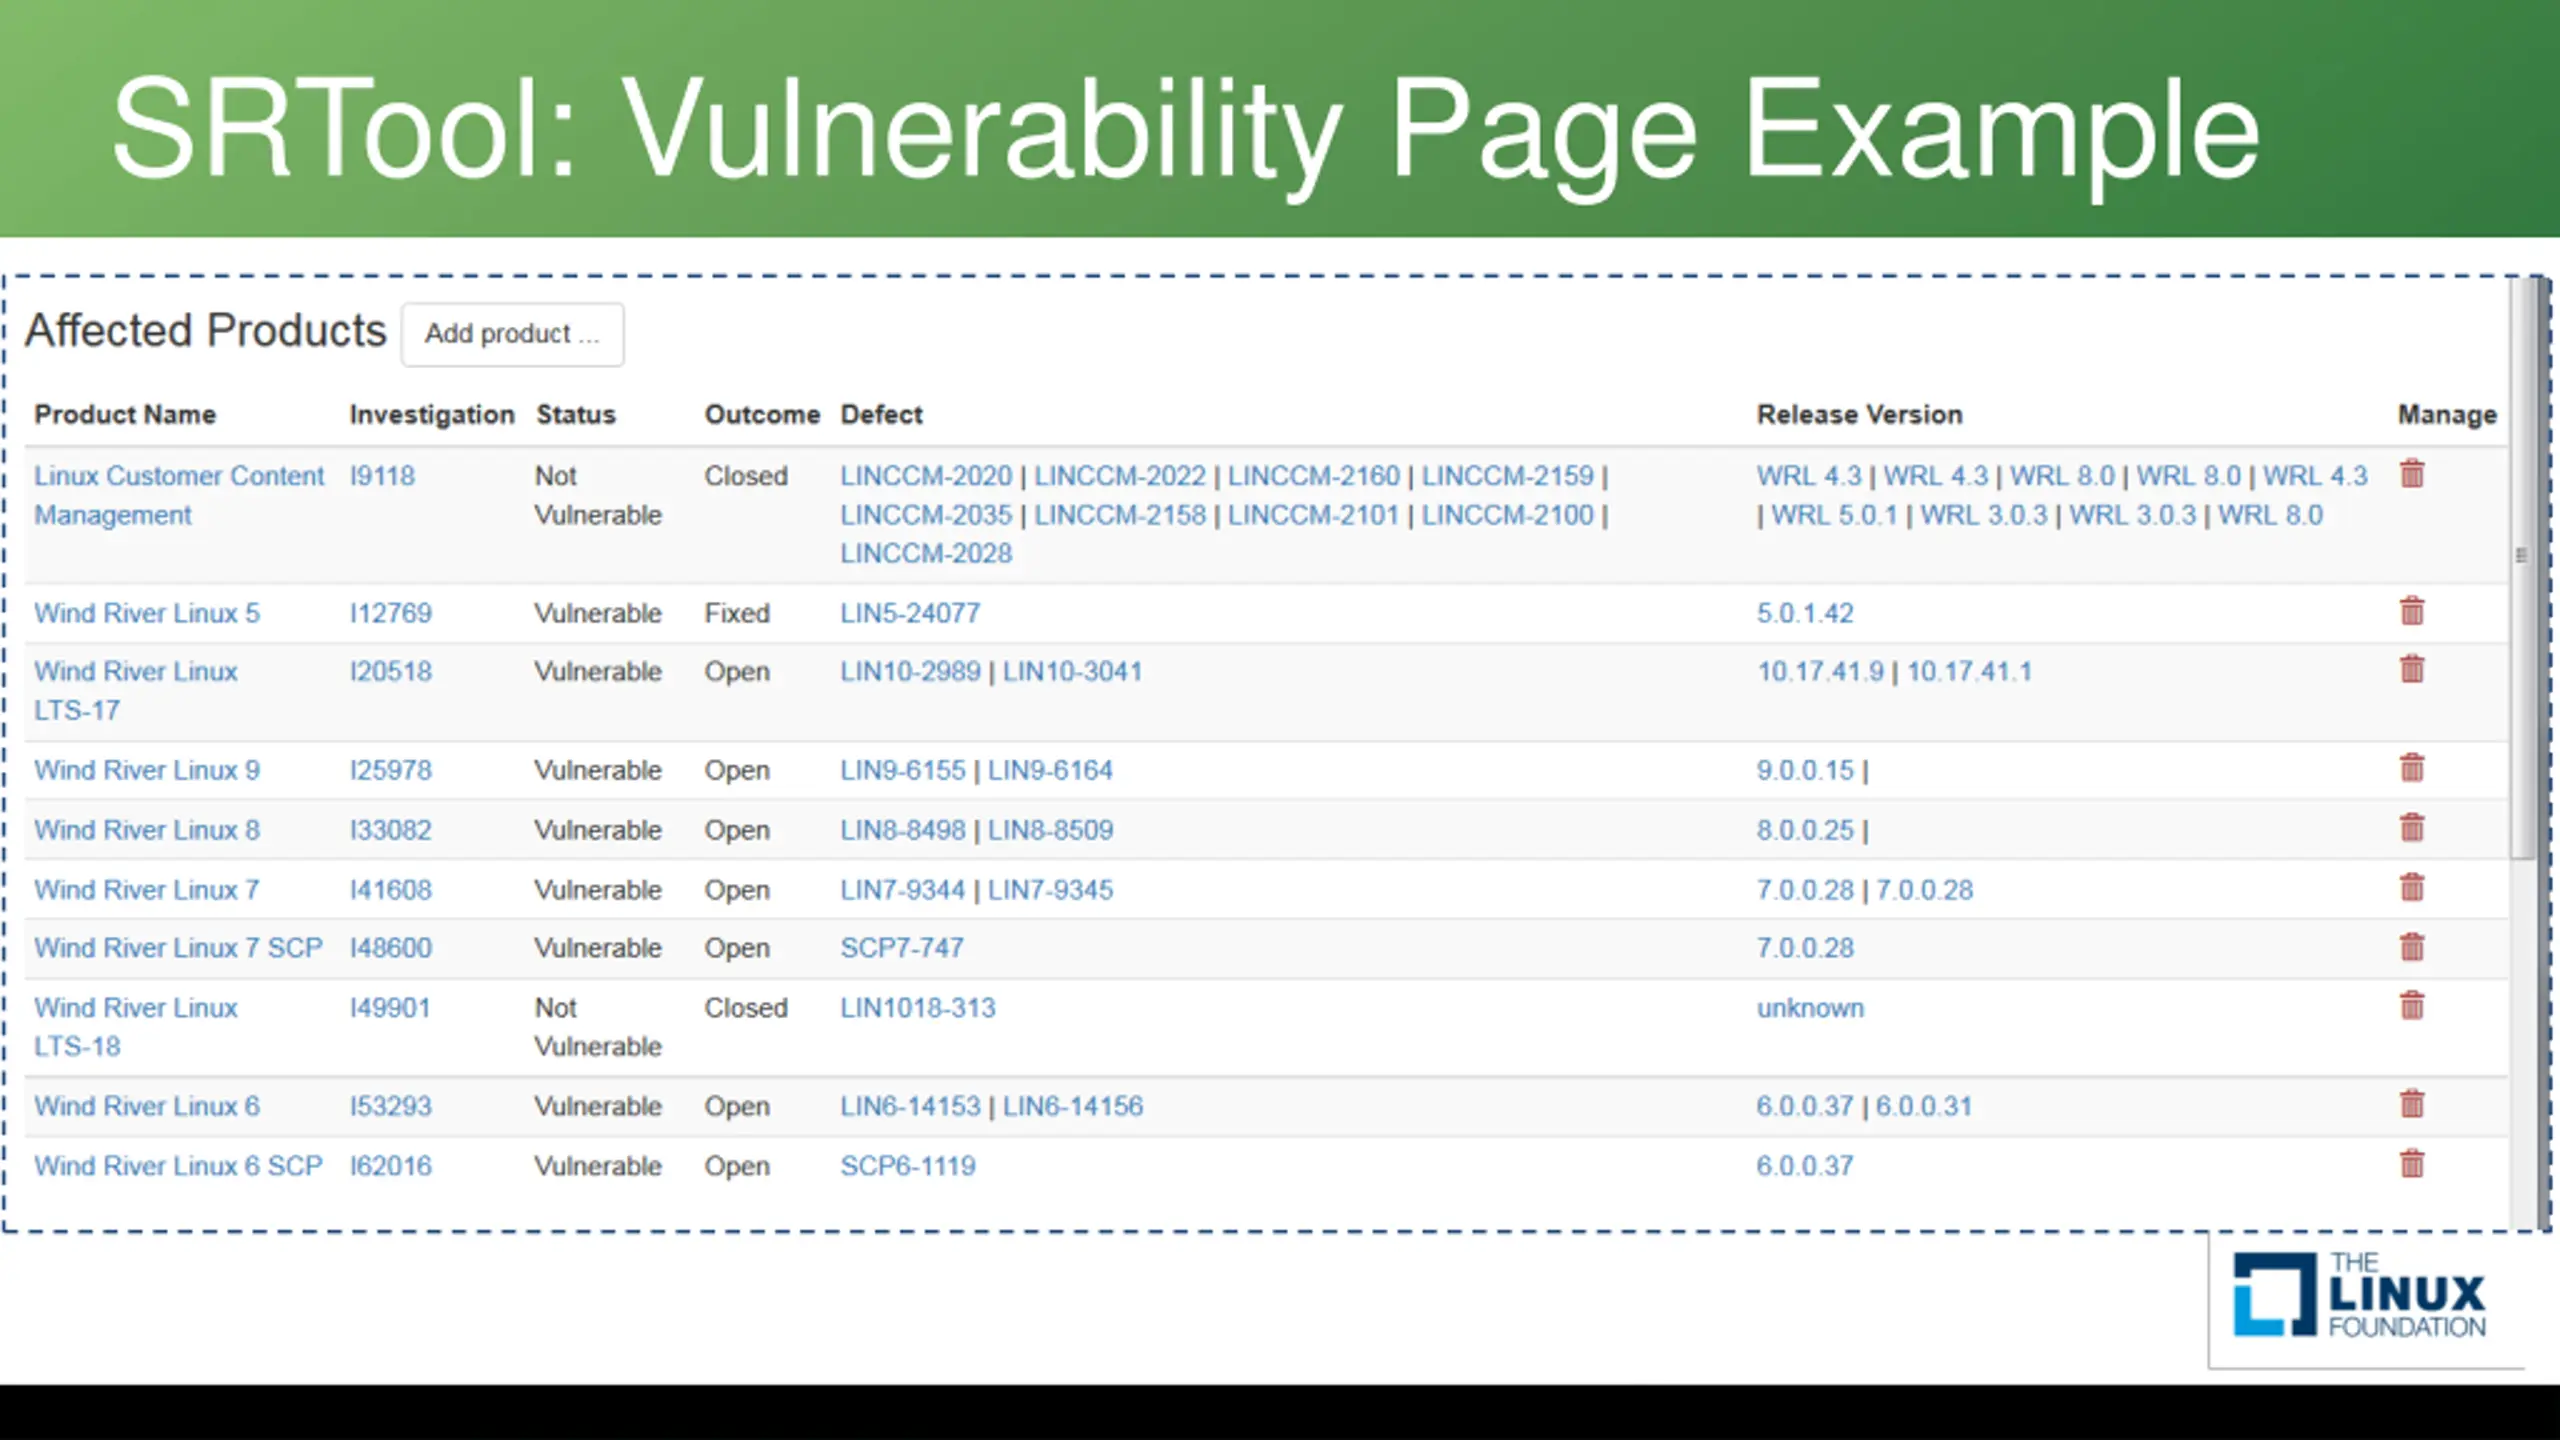Open investigation I9118
The width and height of the screenshot is (2560, 1440).
click(x=382, y=476)
